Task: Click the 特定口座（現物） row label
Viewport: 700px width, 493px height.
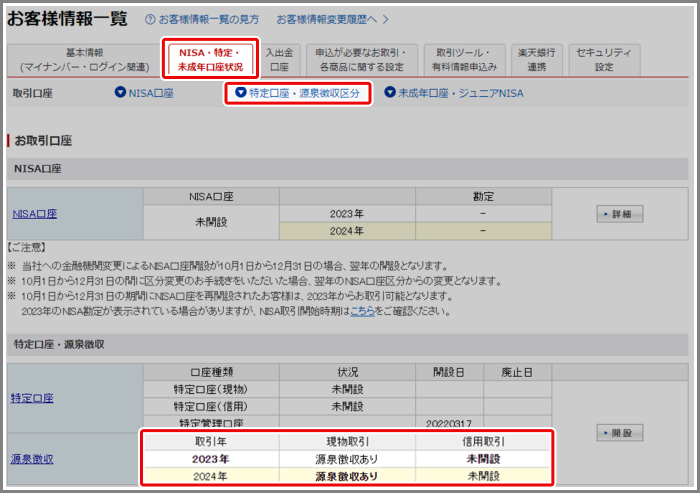Action: 211,389
